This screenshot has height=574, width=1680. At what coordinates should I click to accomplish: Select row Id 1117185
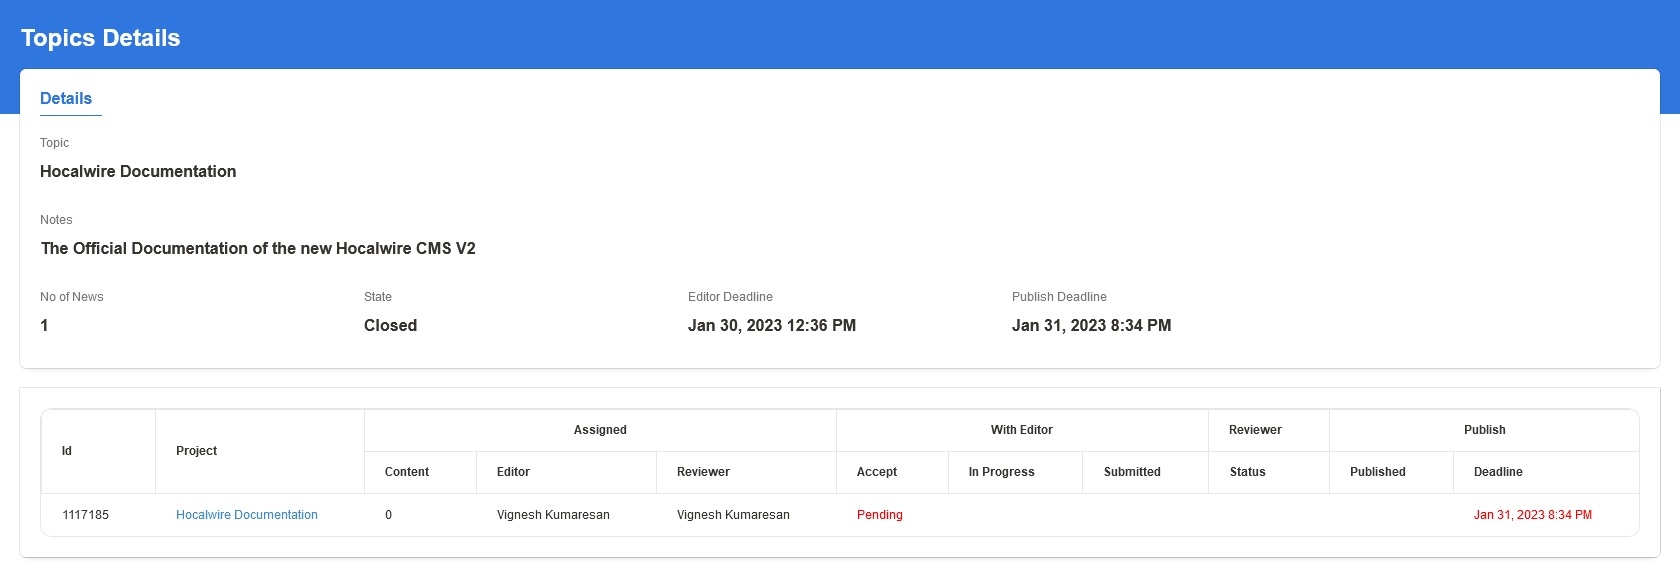coord(86,515)
